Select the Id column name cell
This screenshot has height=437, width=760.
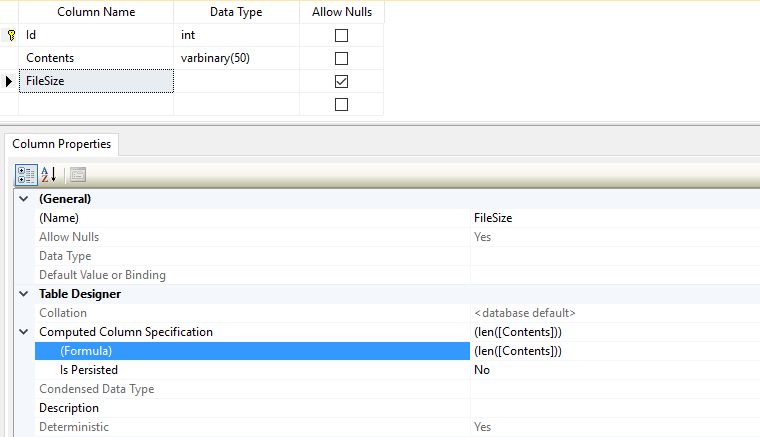[96, 35]
